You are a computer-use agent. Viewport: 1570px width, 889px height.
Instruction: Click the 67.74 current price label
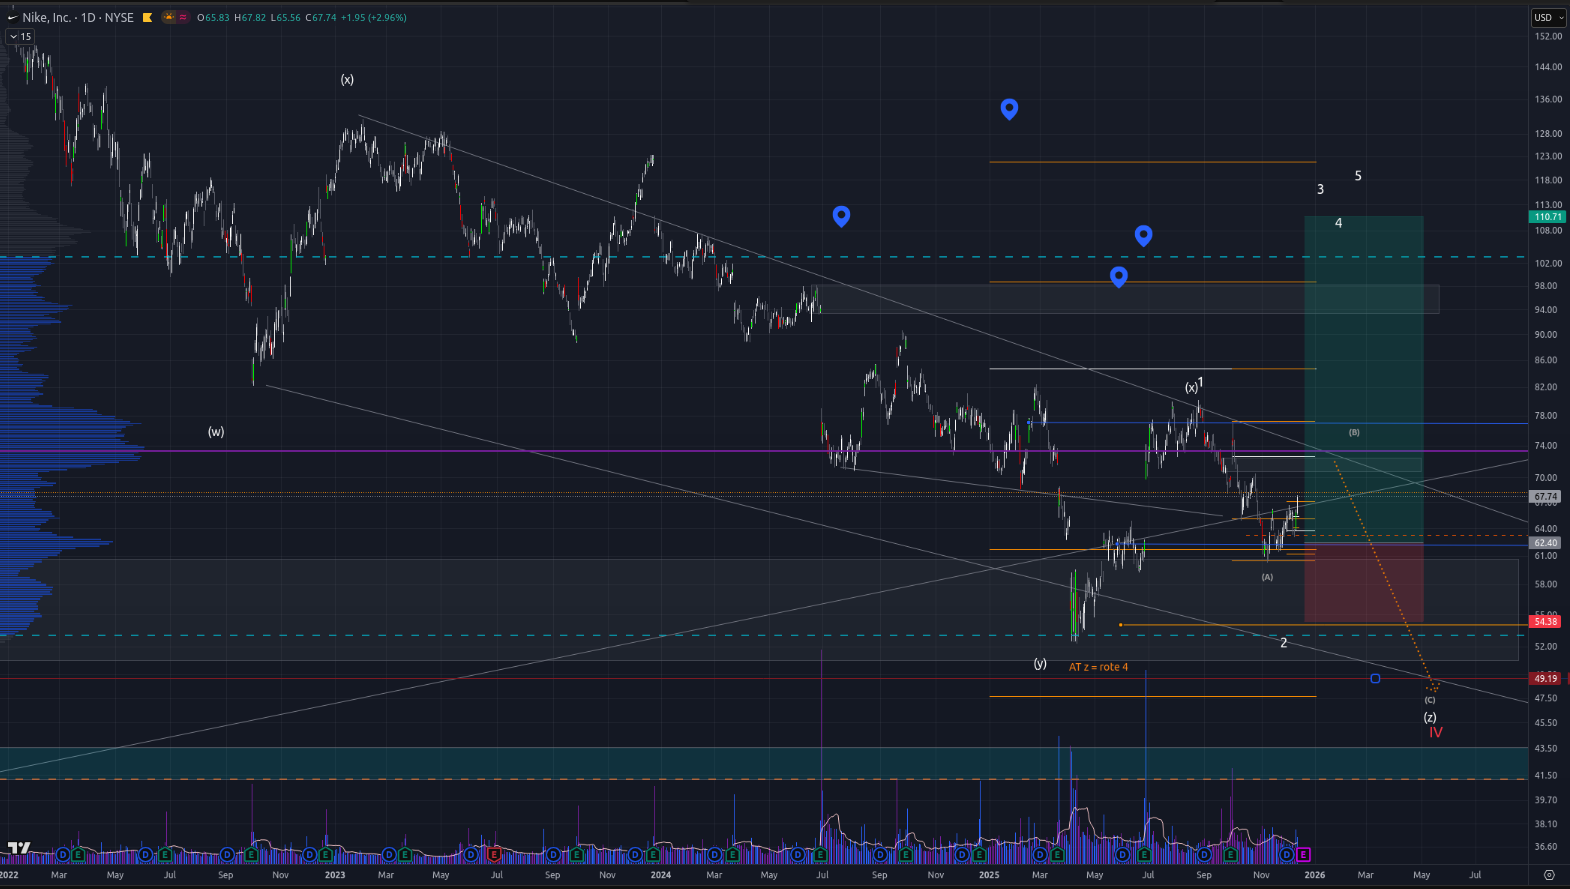click(1545, 496)
